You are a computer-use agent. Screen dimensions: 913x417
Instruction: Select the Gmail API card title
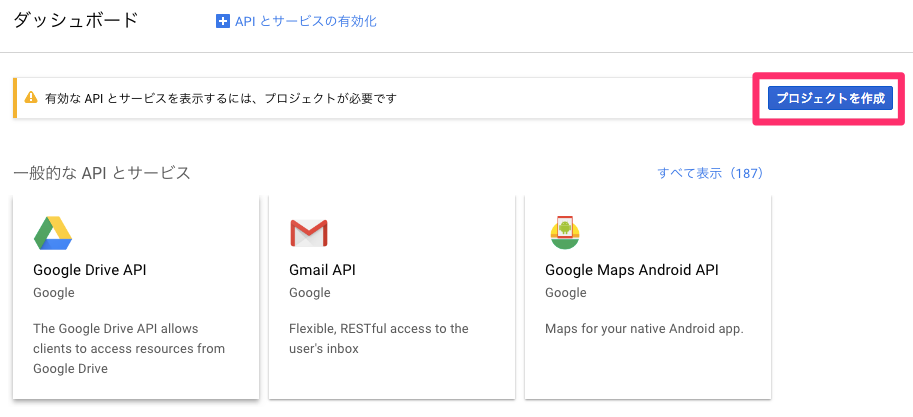point(322,270)
